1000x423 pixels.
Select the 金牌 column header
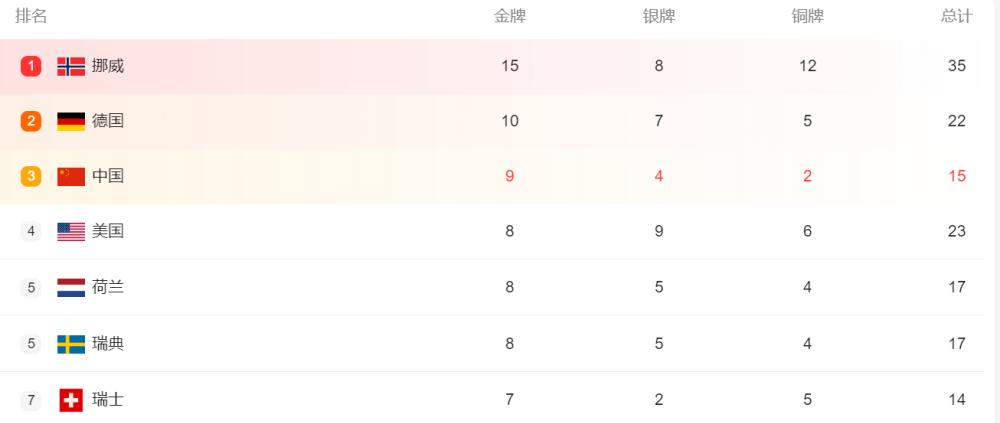(510, 17)
